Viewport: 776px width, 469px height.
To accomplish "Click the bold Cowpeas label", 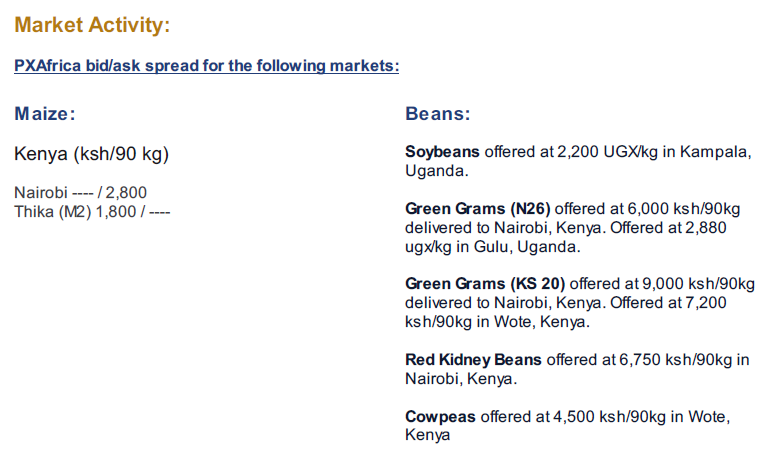I will 440,417.
